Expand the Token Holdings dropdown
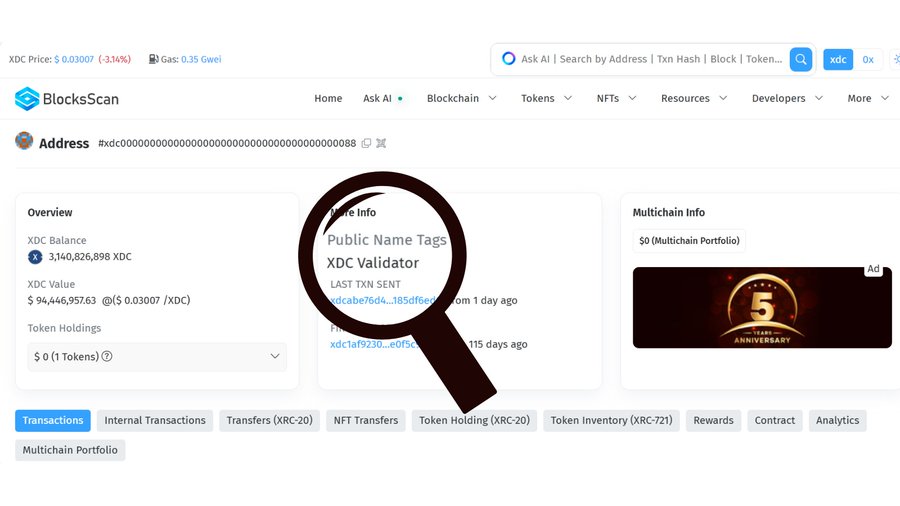Image resolution: width=900 pixels, height=506 pixels. [x=157, y=356]
